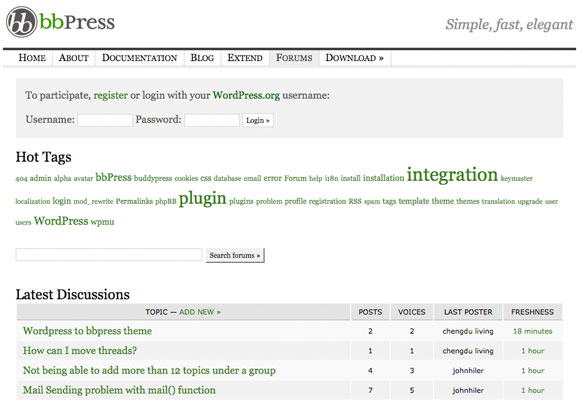Open the spam tag

pyautogui.click(x=372, y=202)
